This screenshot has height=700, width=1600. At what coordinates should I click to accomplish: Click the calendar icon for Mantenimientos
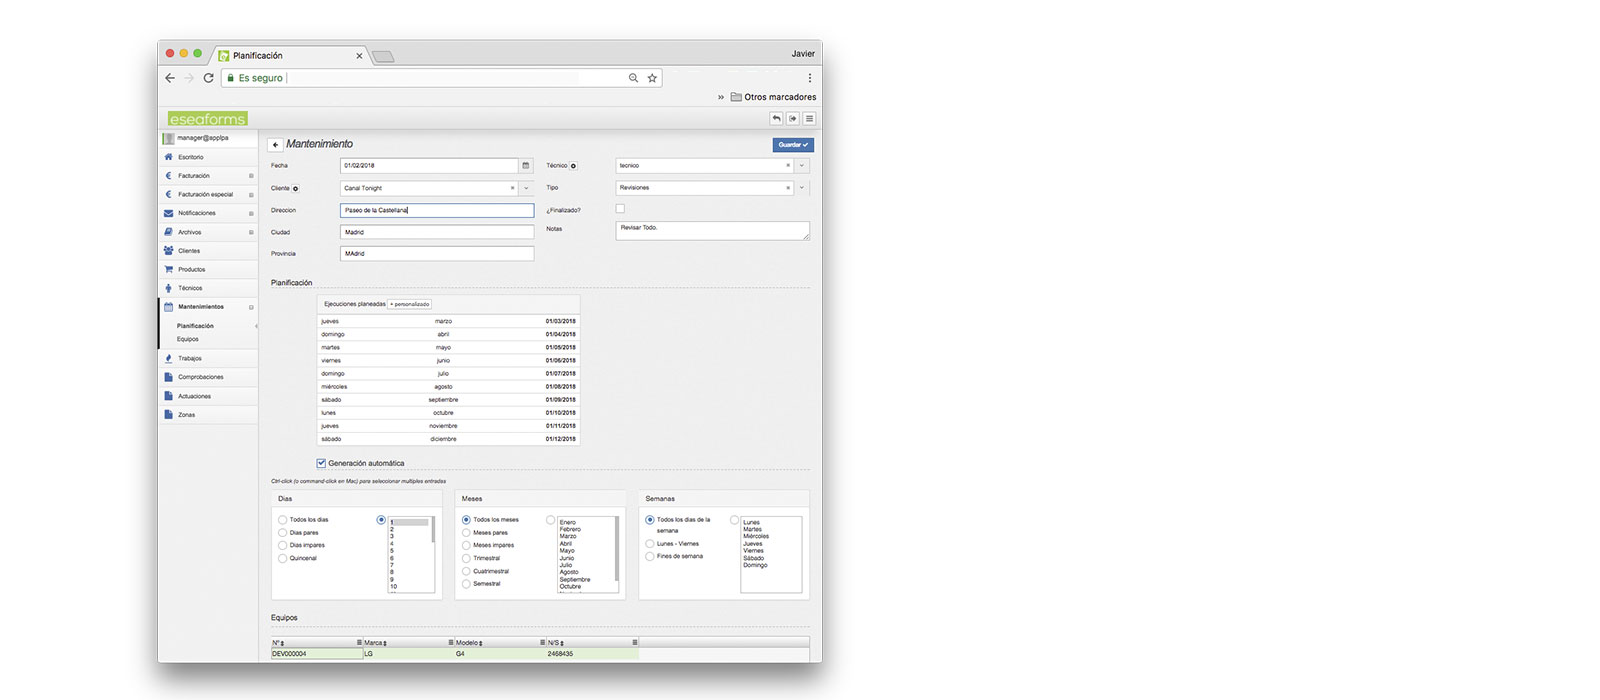click(x=168, y=307)
